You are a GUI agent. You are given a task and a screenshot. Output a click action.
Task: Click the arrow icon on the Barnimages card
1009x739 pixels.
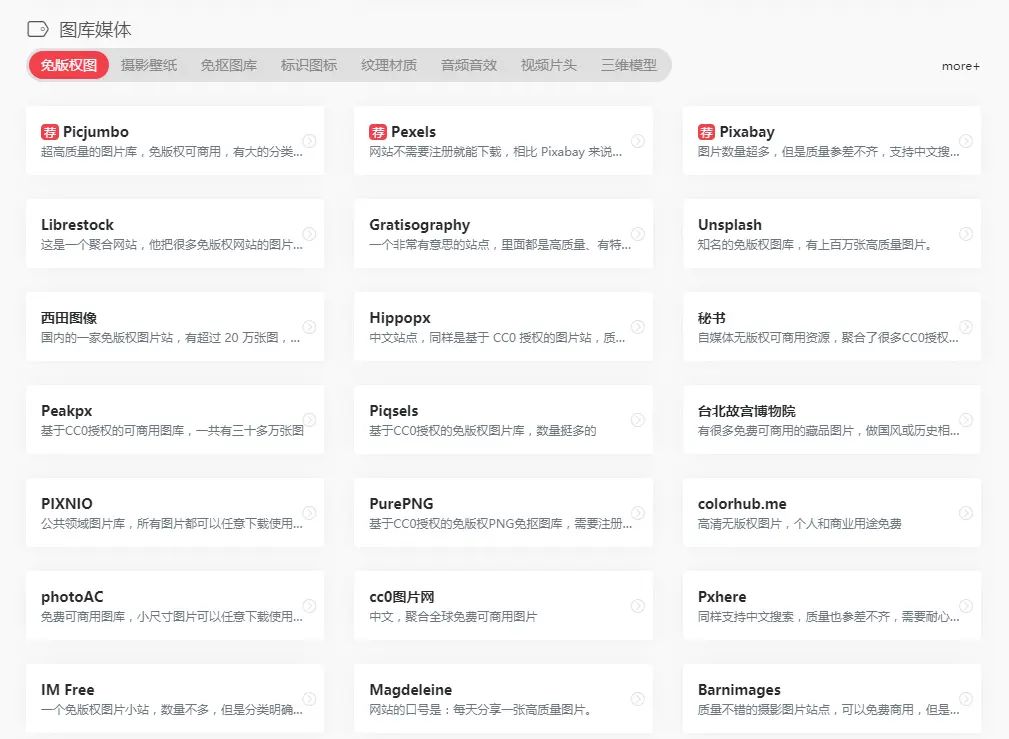pos(965,698)
